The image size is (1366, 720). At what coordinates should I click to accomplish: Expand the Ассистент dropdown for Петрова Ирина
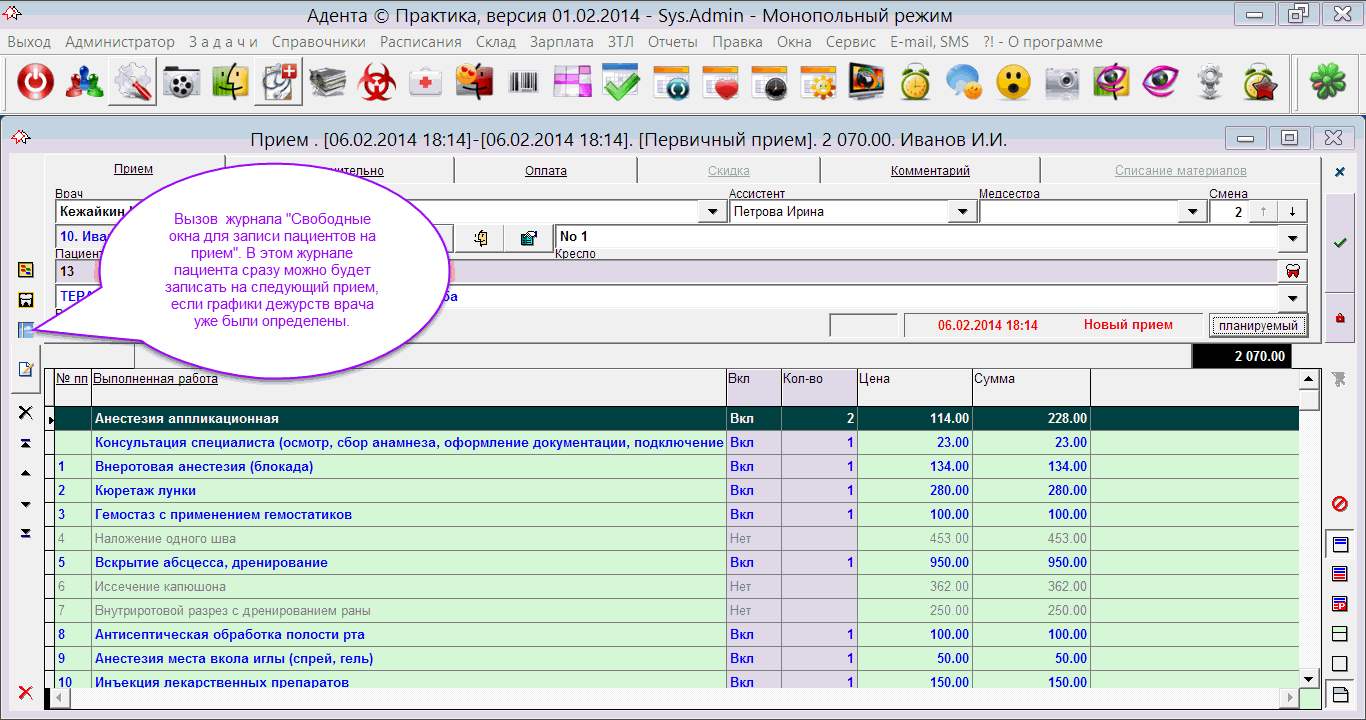tap(962, 212)
